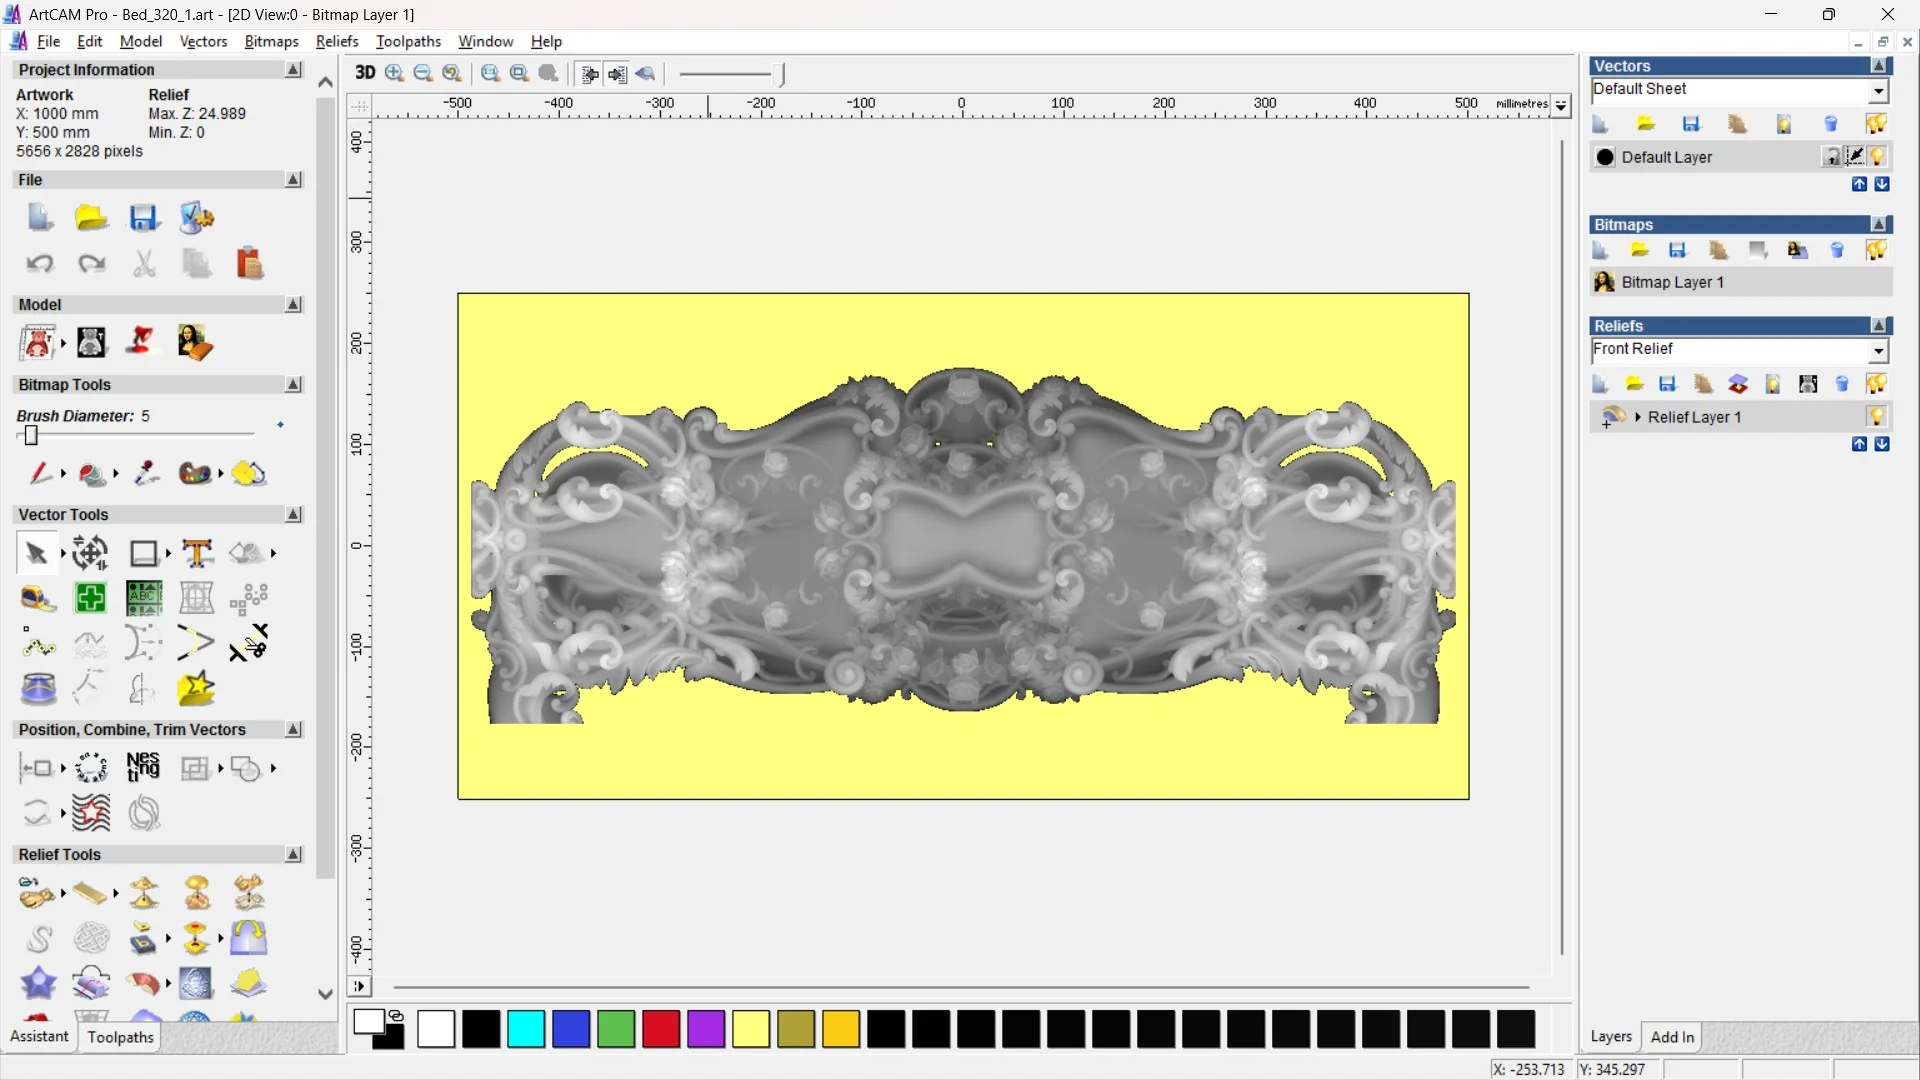Pick the cyan color swatch
Image resolution: width=1920 pixels, height=1080 pixels.
(x=526, y=1029)
